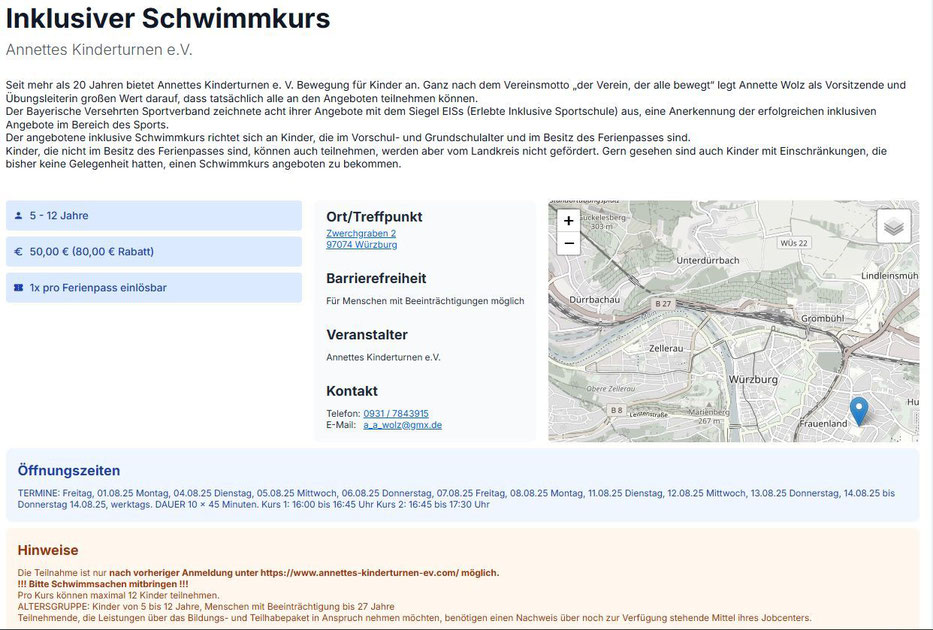Click the Barrierefreiheit heading
The width and height of the screenshot is (933, 630).
coord(376,278)
